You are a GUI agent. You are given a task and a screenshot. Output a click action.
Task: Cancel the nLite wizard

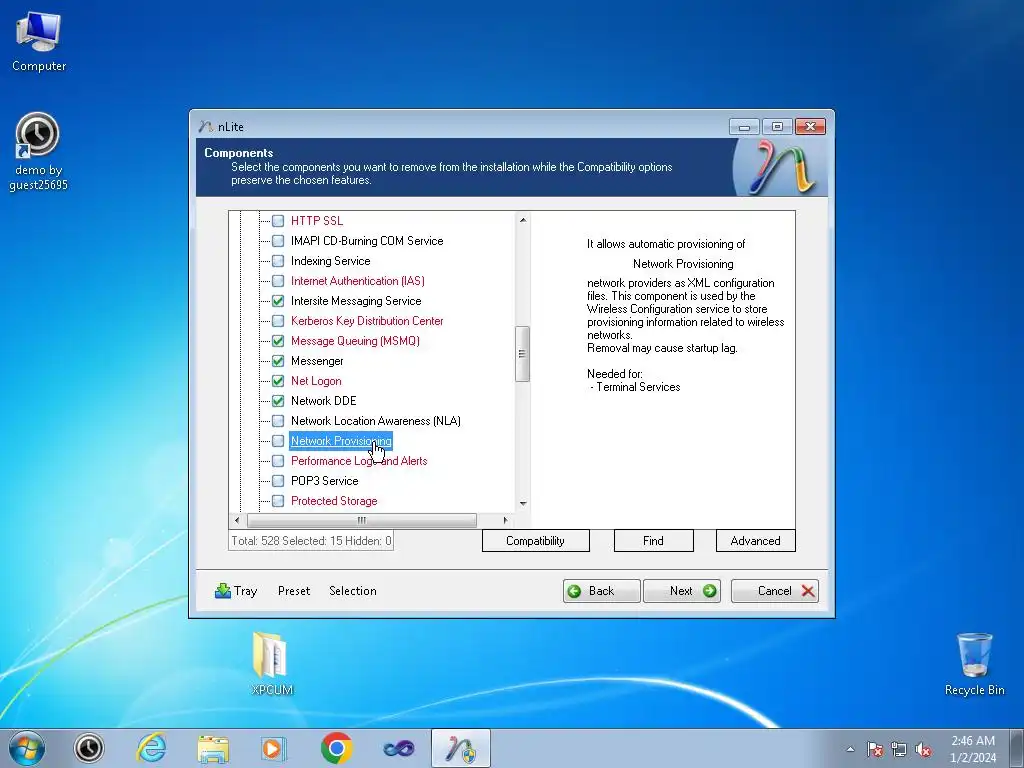point(775,591)
